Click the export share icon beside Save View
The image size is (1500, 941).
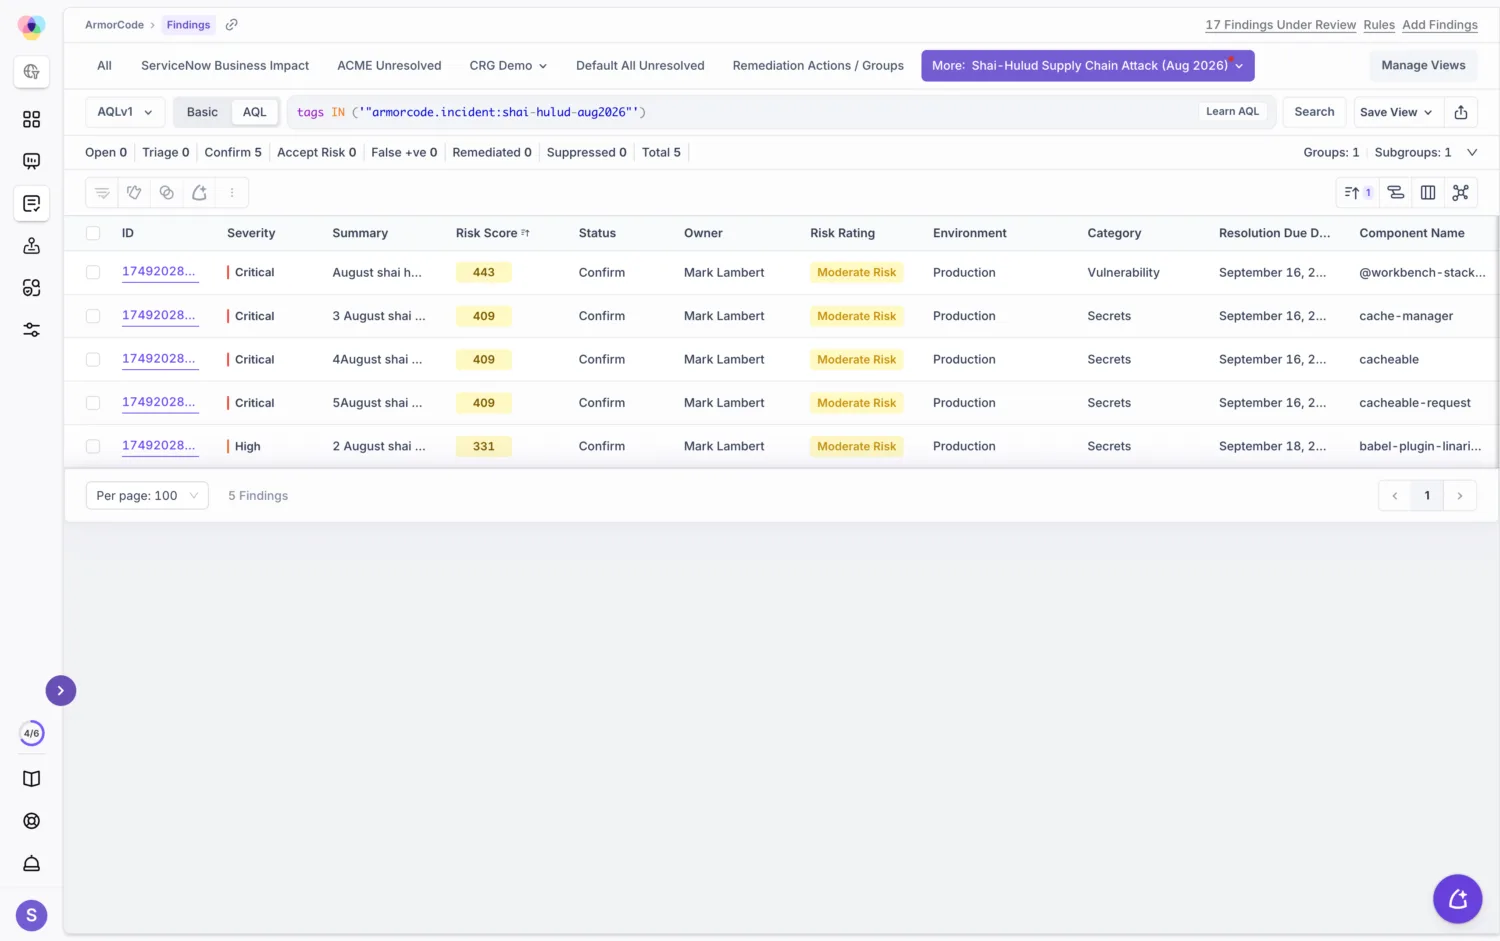1460,112
